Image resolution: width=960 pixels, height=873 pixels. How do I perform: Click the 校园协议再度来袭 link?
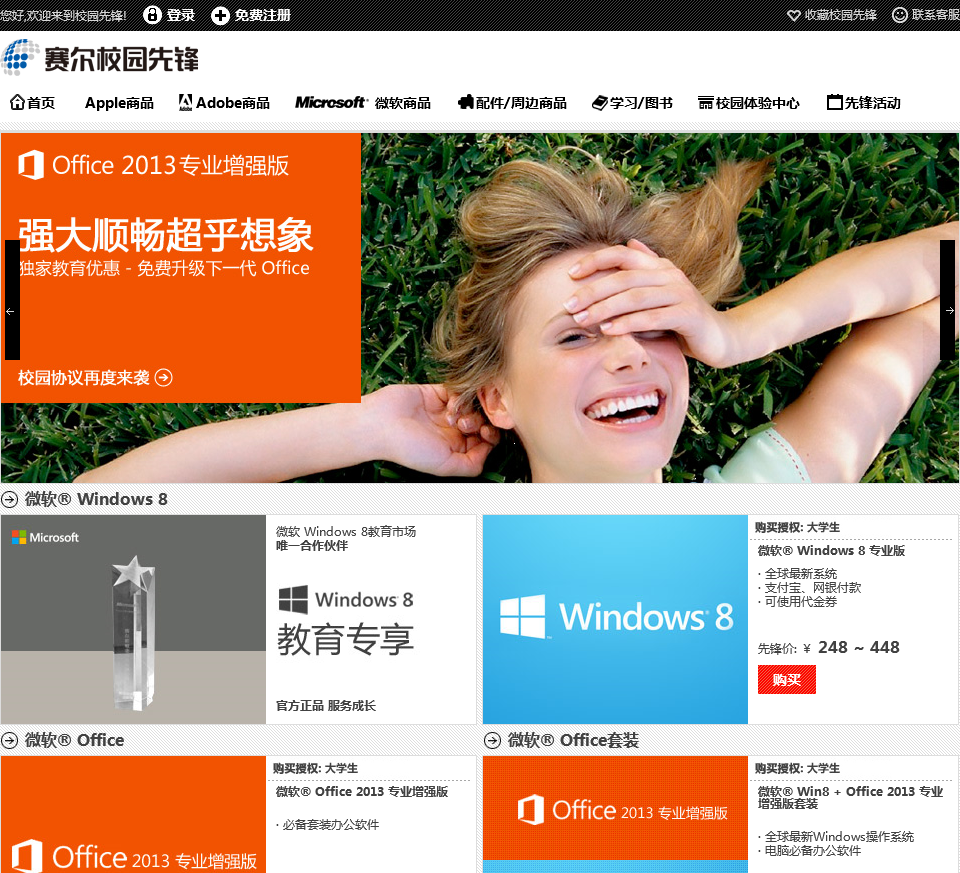click(84, 378)
